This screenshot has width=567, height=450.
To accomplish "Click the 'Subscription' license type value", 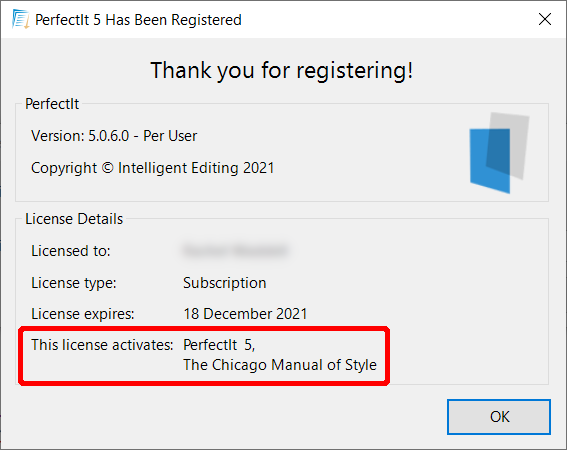I will point(225,283).
